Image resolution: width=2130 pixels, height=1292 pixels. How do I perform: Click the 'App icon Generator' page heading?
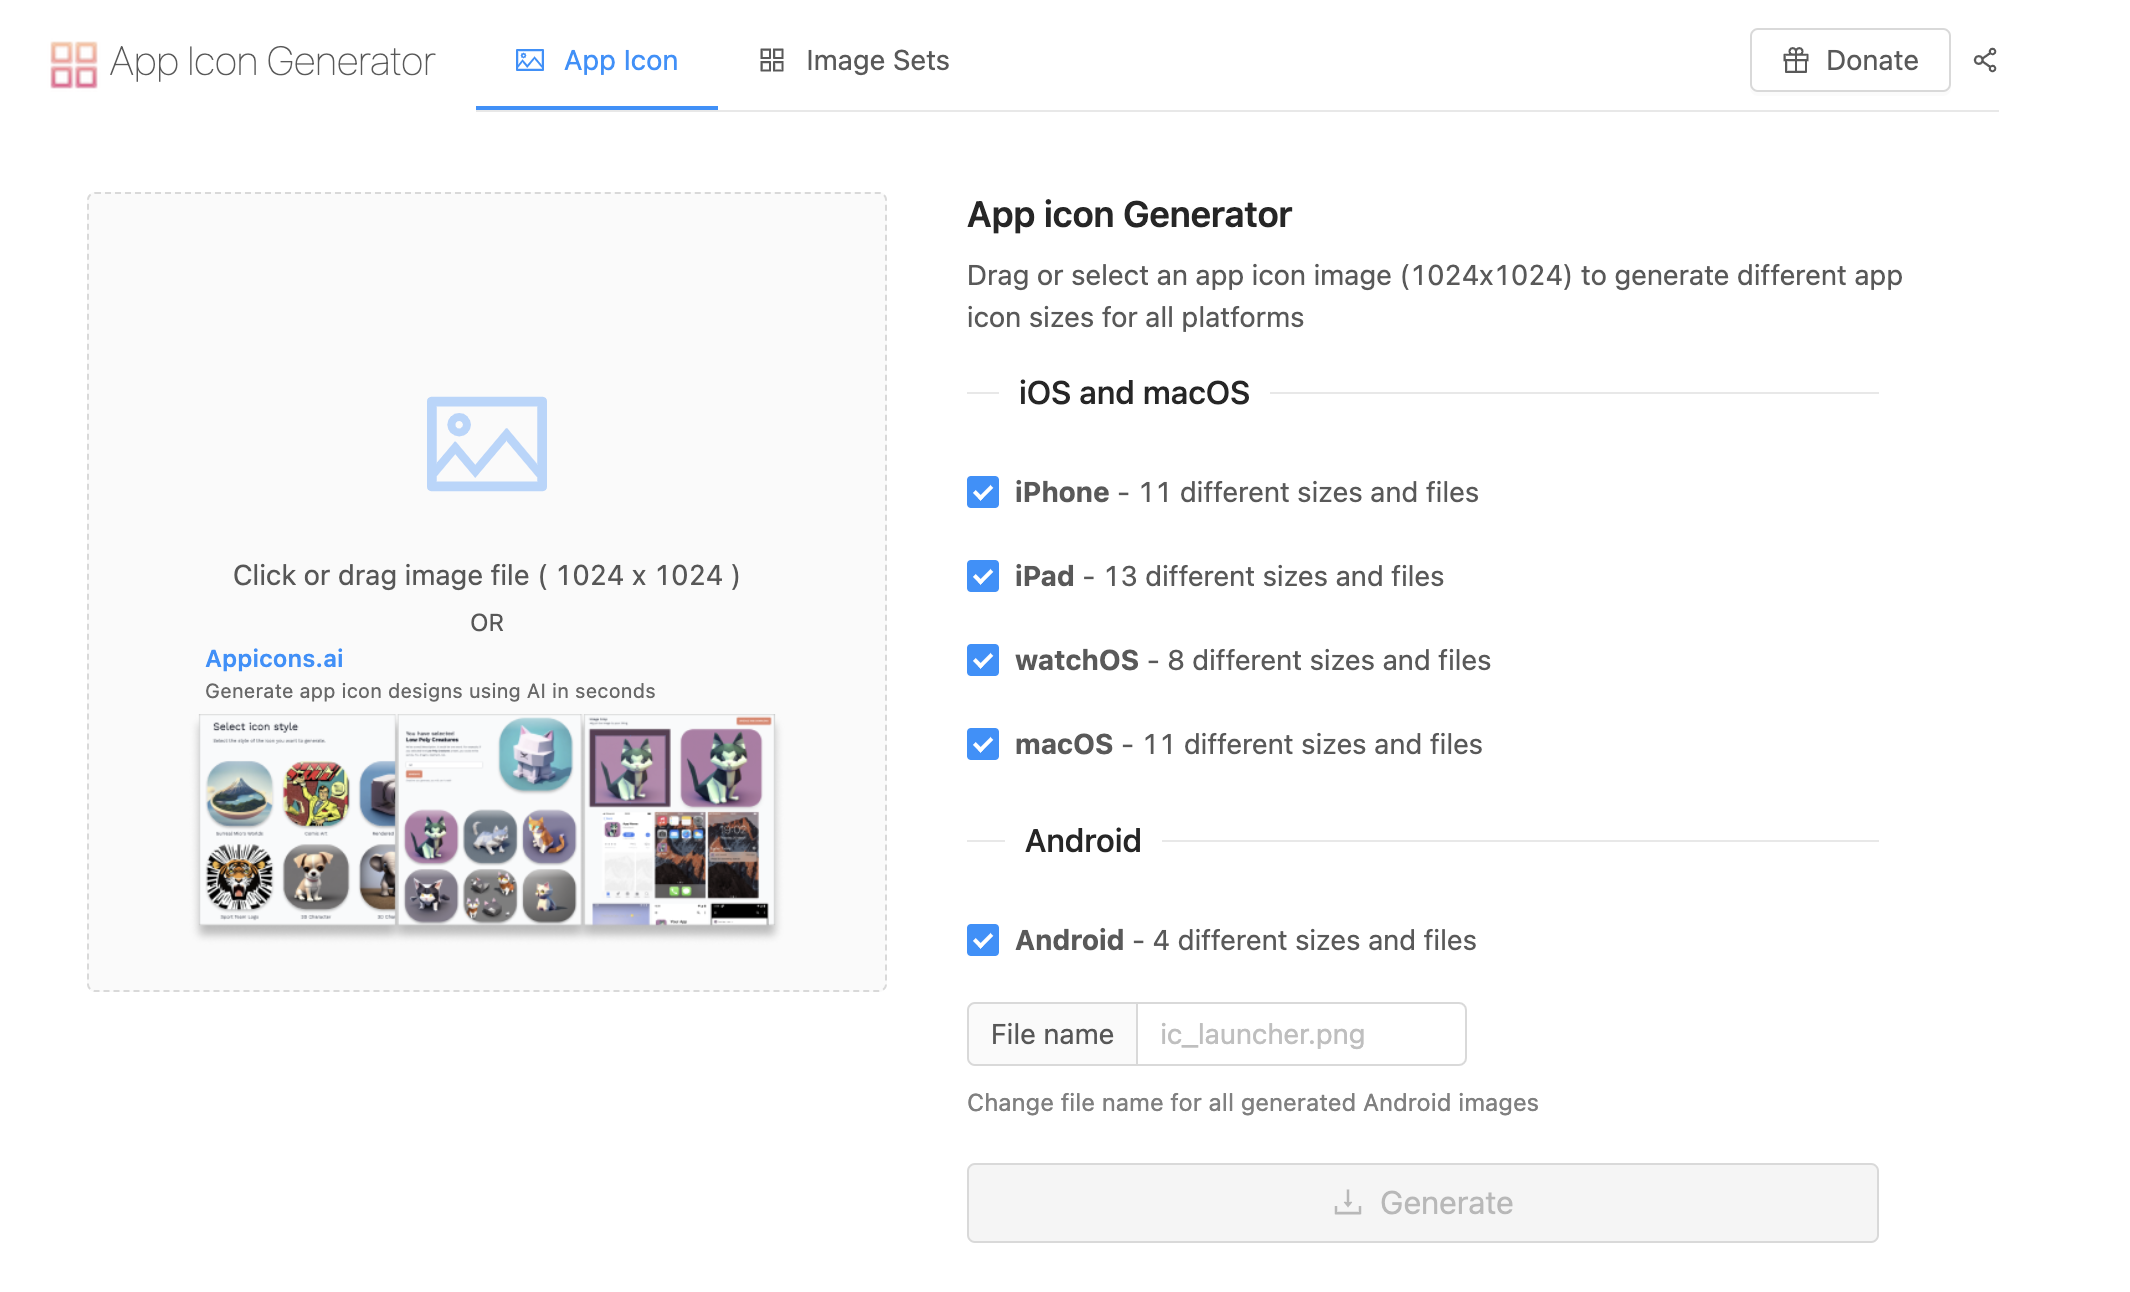point(1129,215)
